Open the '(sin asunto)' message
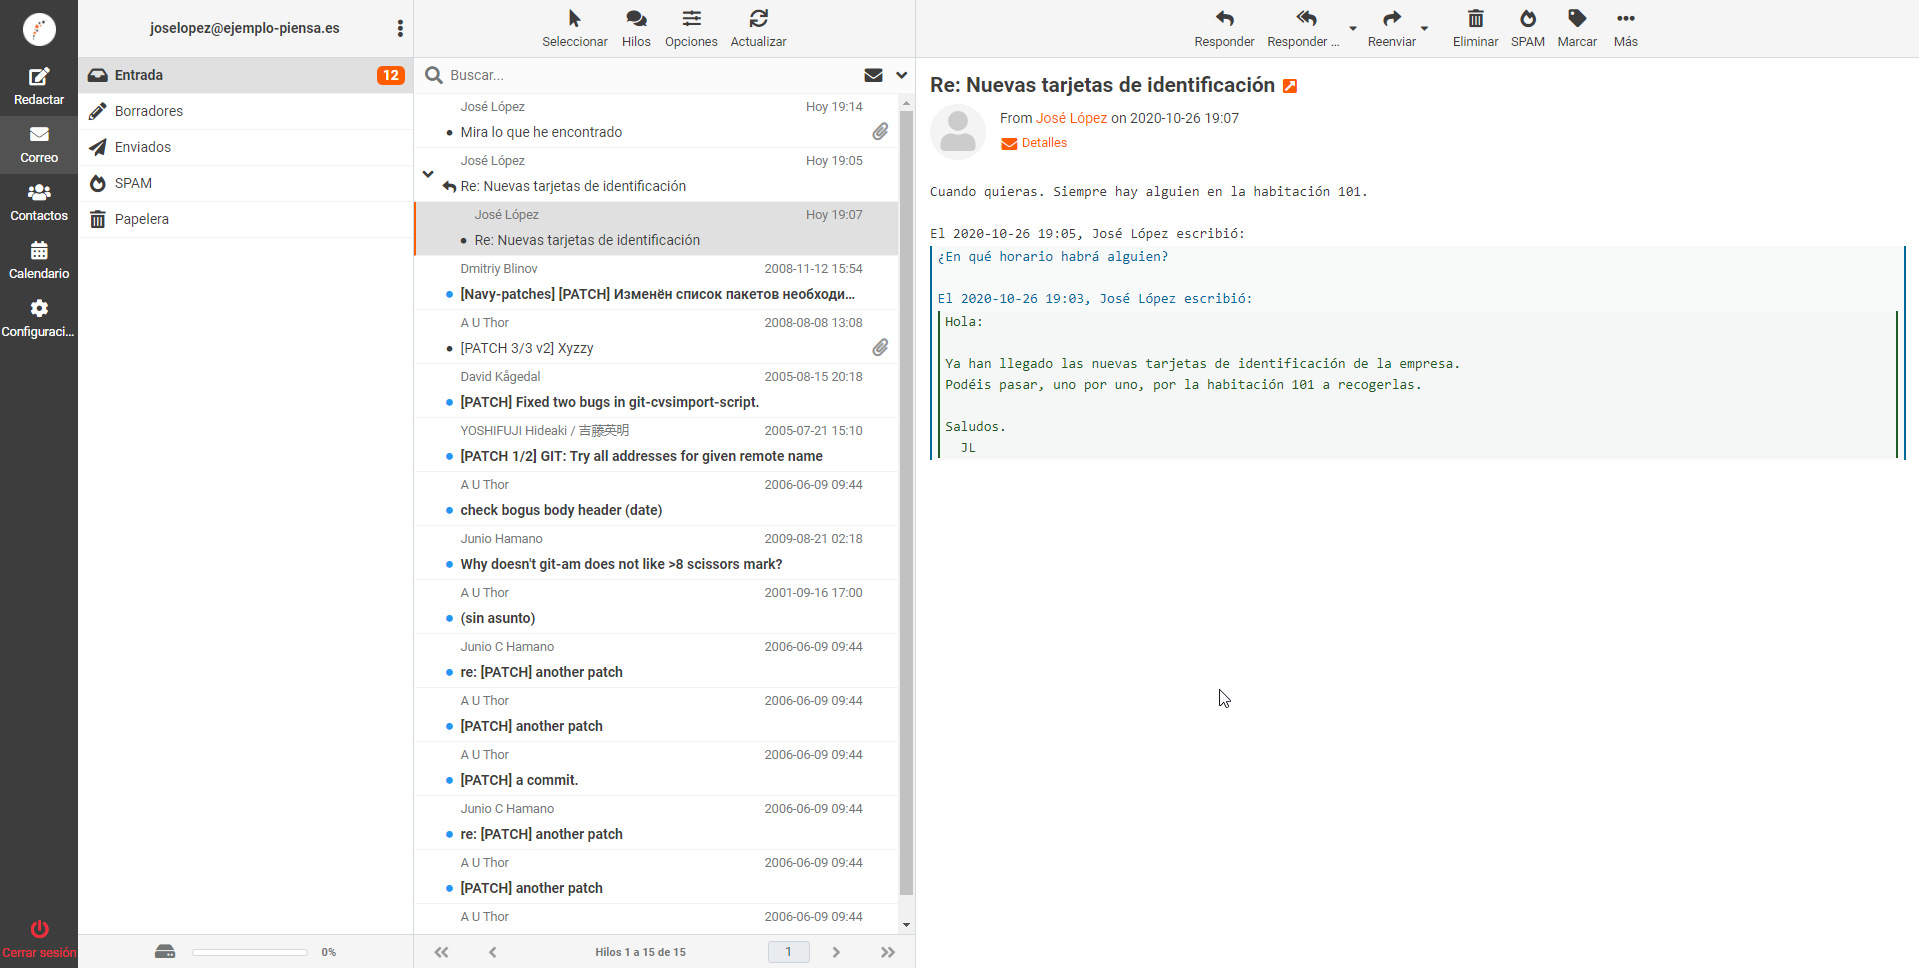The width and height of the screenshot is (1919, 968). pos(656,606)
